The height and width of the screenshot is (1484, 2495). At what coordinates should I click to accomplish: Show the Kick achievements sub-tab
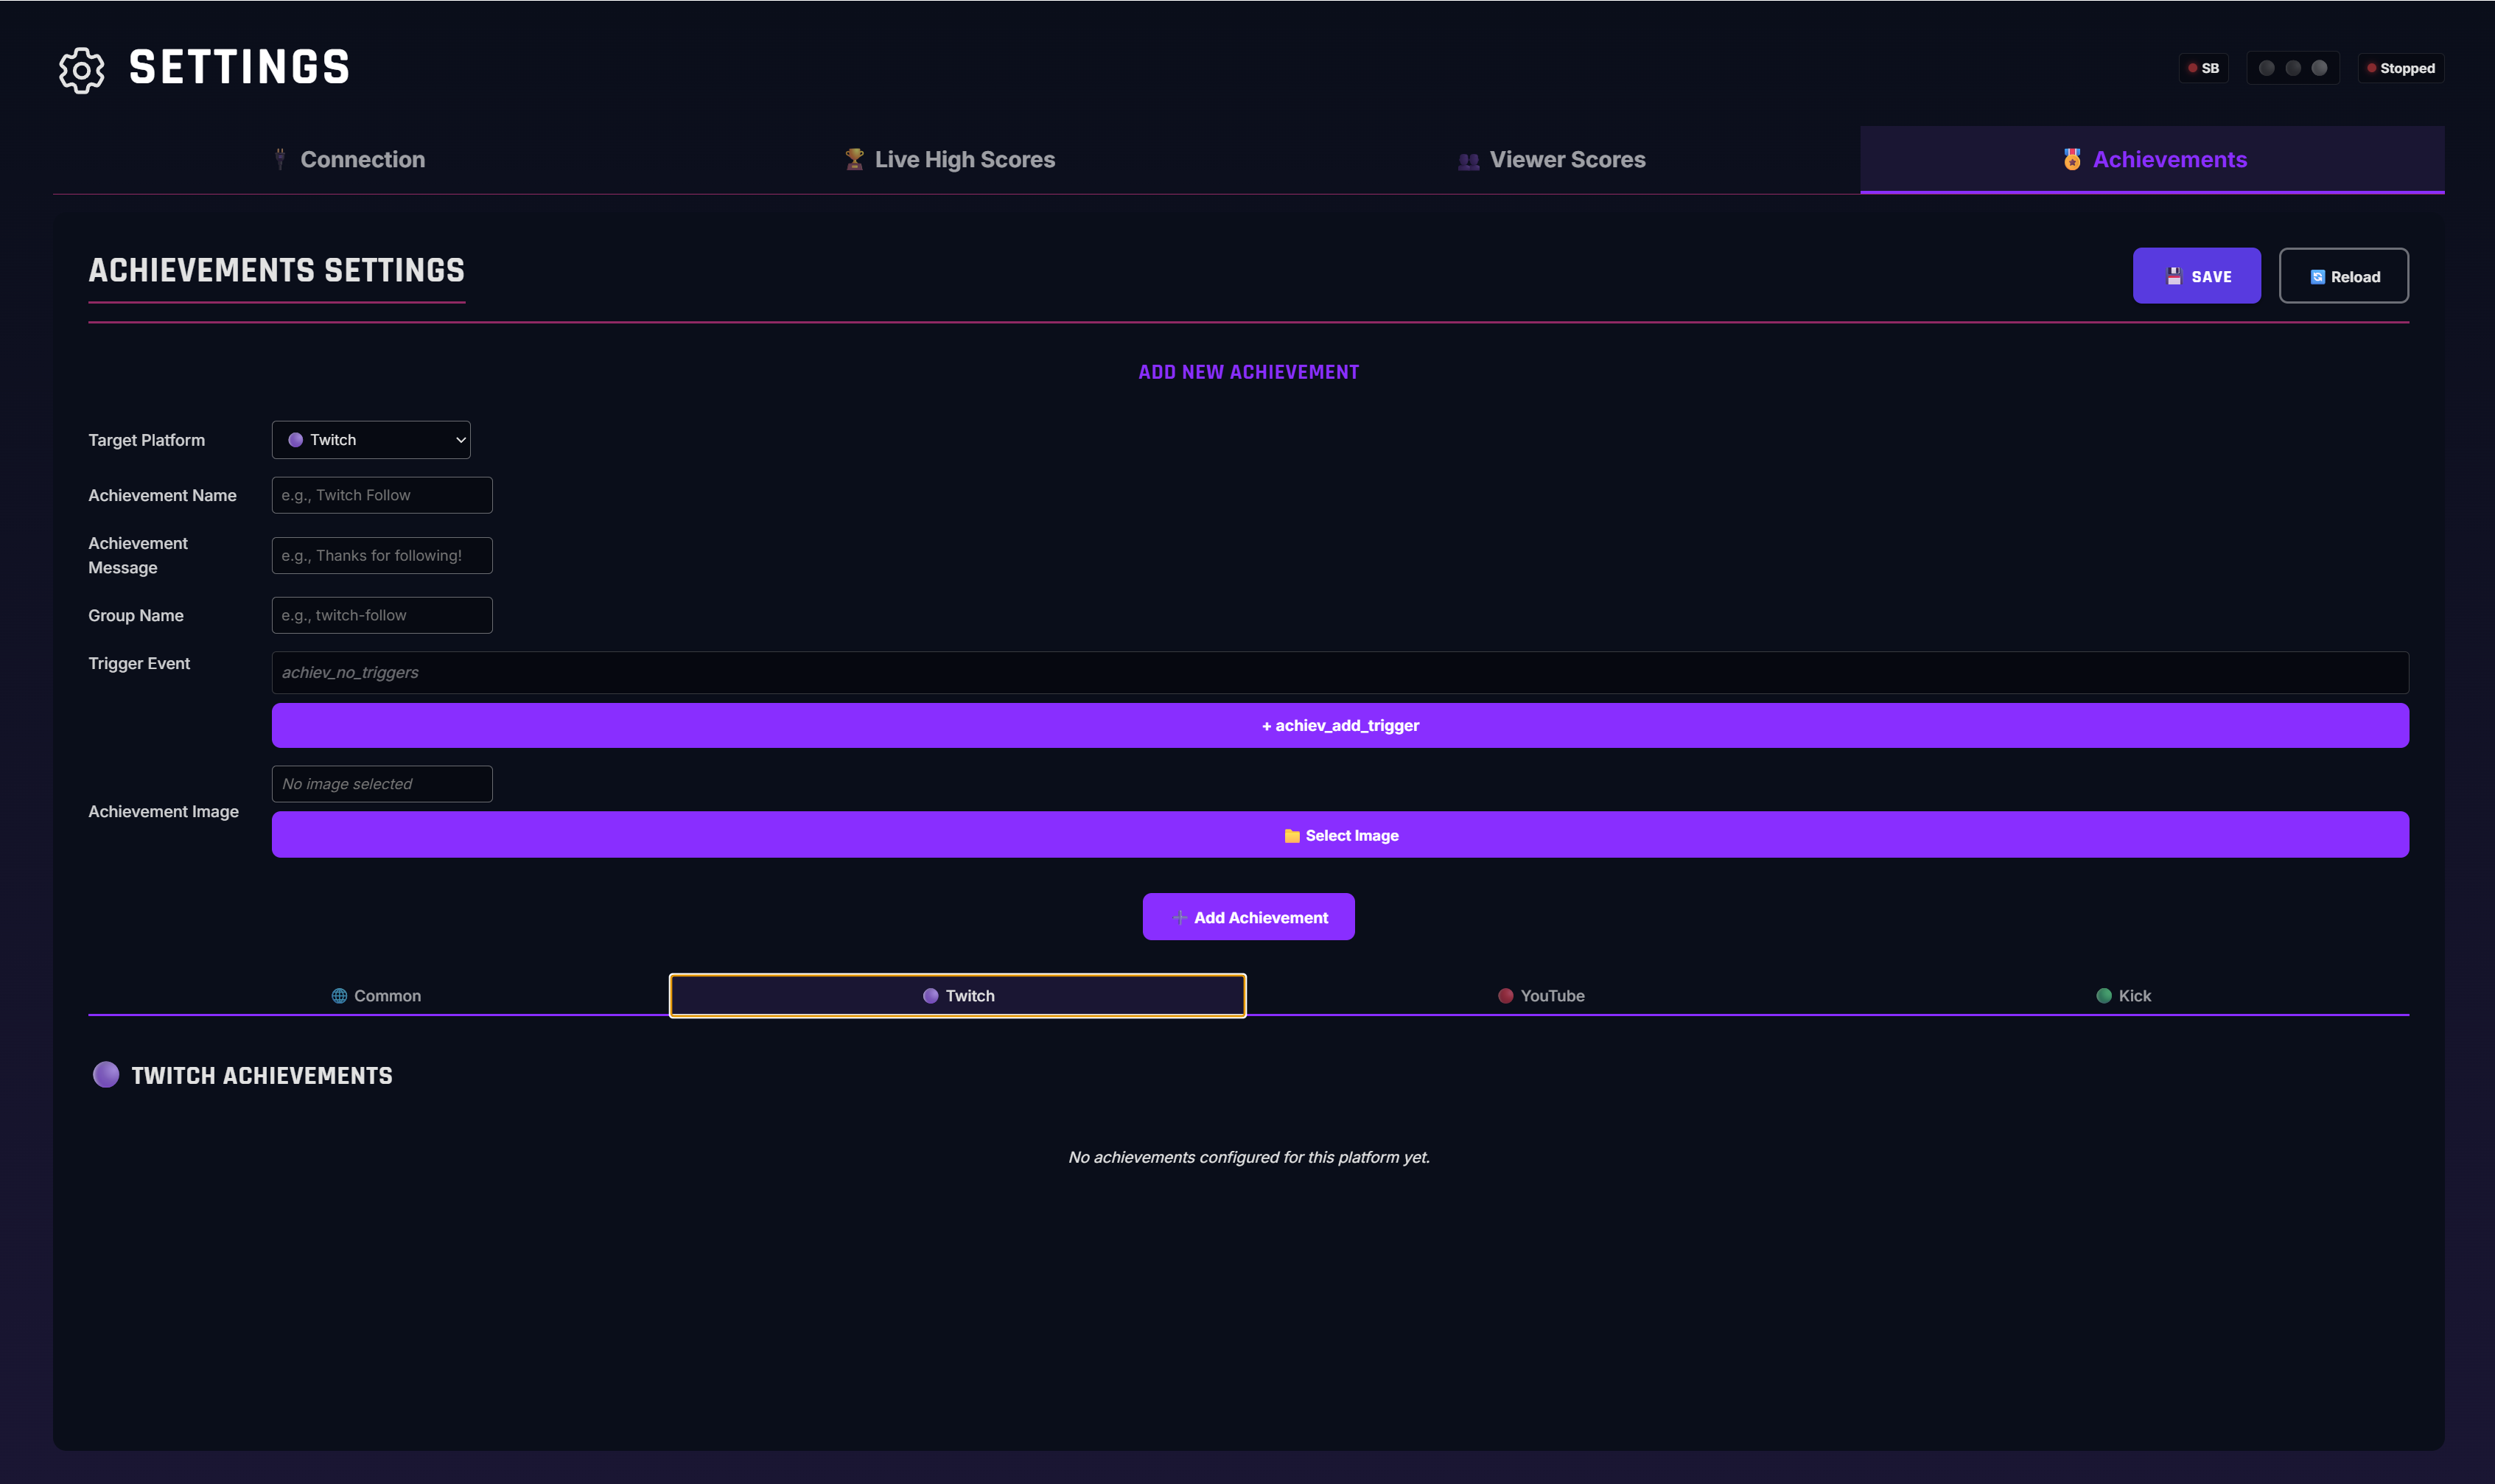(x=2123, y=996)
